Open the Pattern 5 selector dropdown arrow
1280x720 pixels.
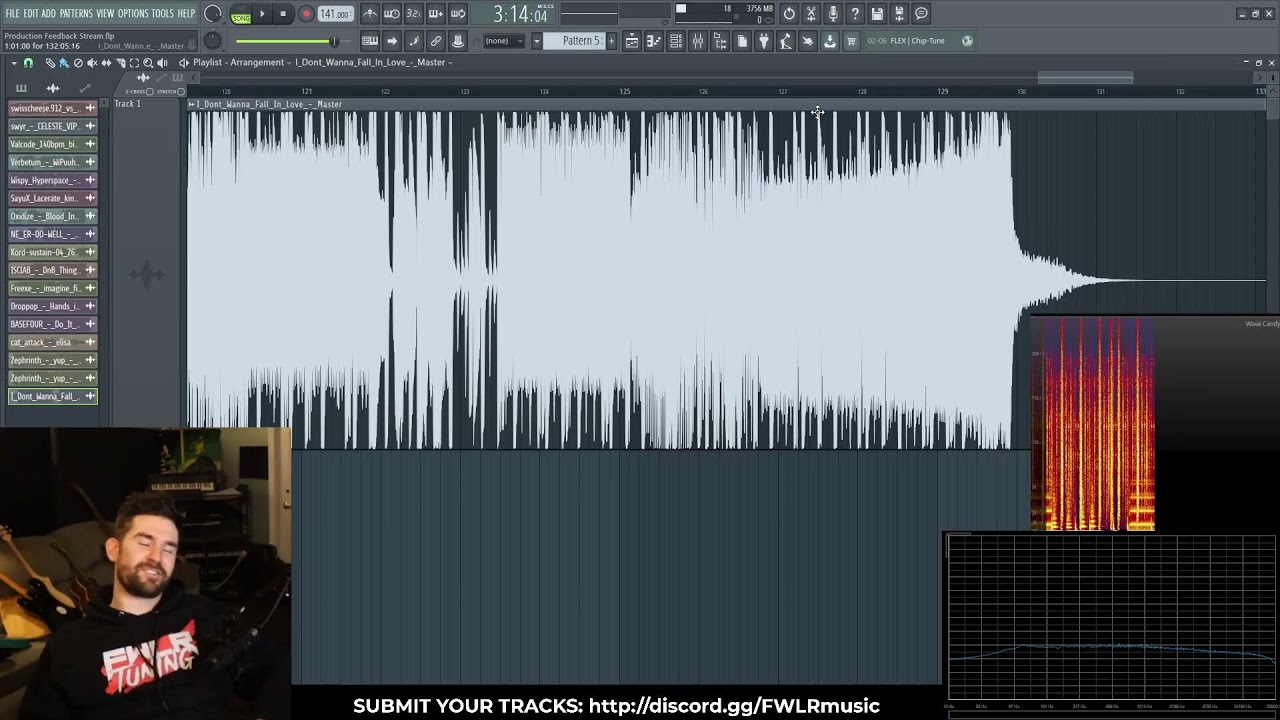point(537,41)
